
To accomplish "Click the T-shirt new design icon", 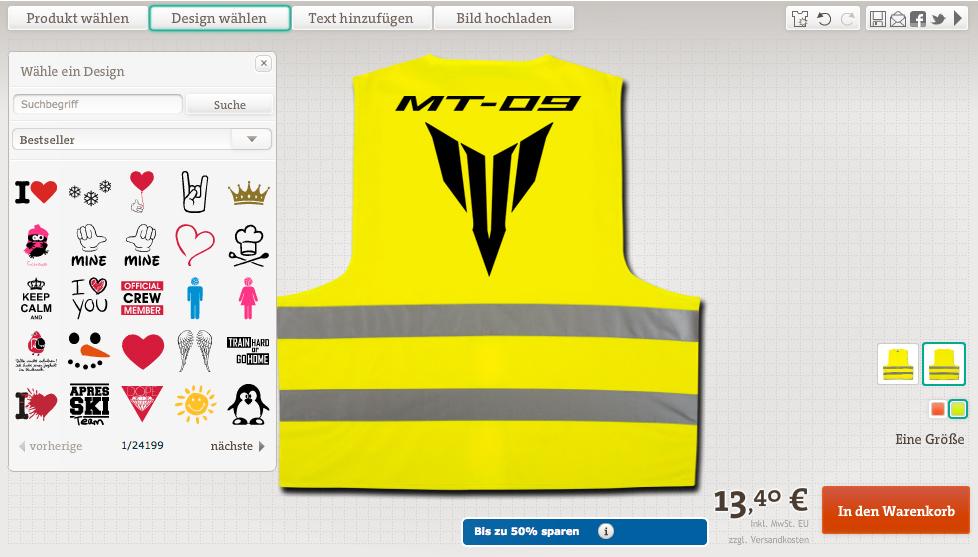I will [x=799, y=19].
